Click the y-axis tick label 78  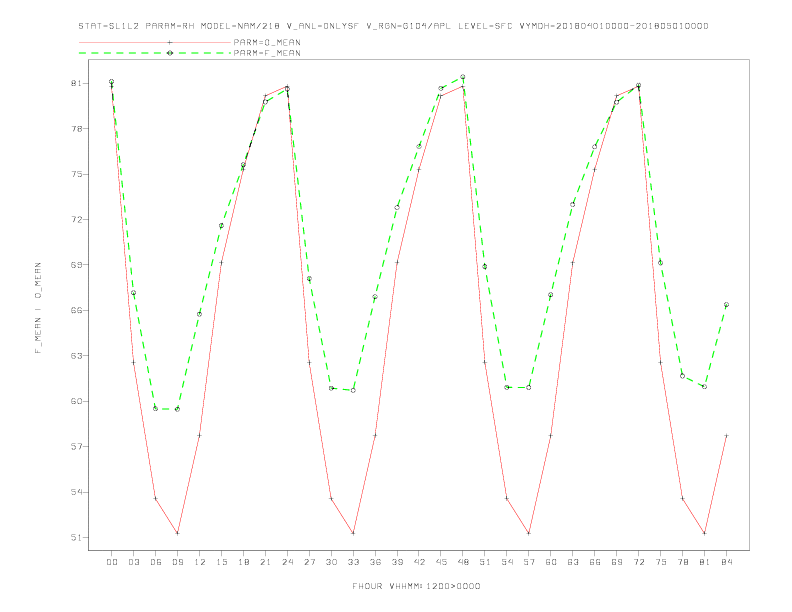[x=76, y=129]
